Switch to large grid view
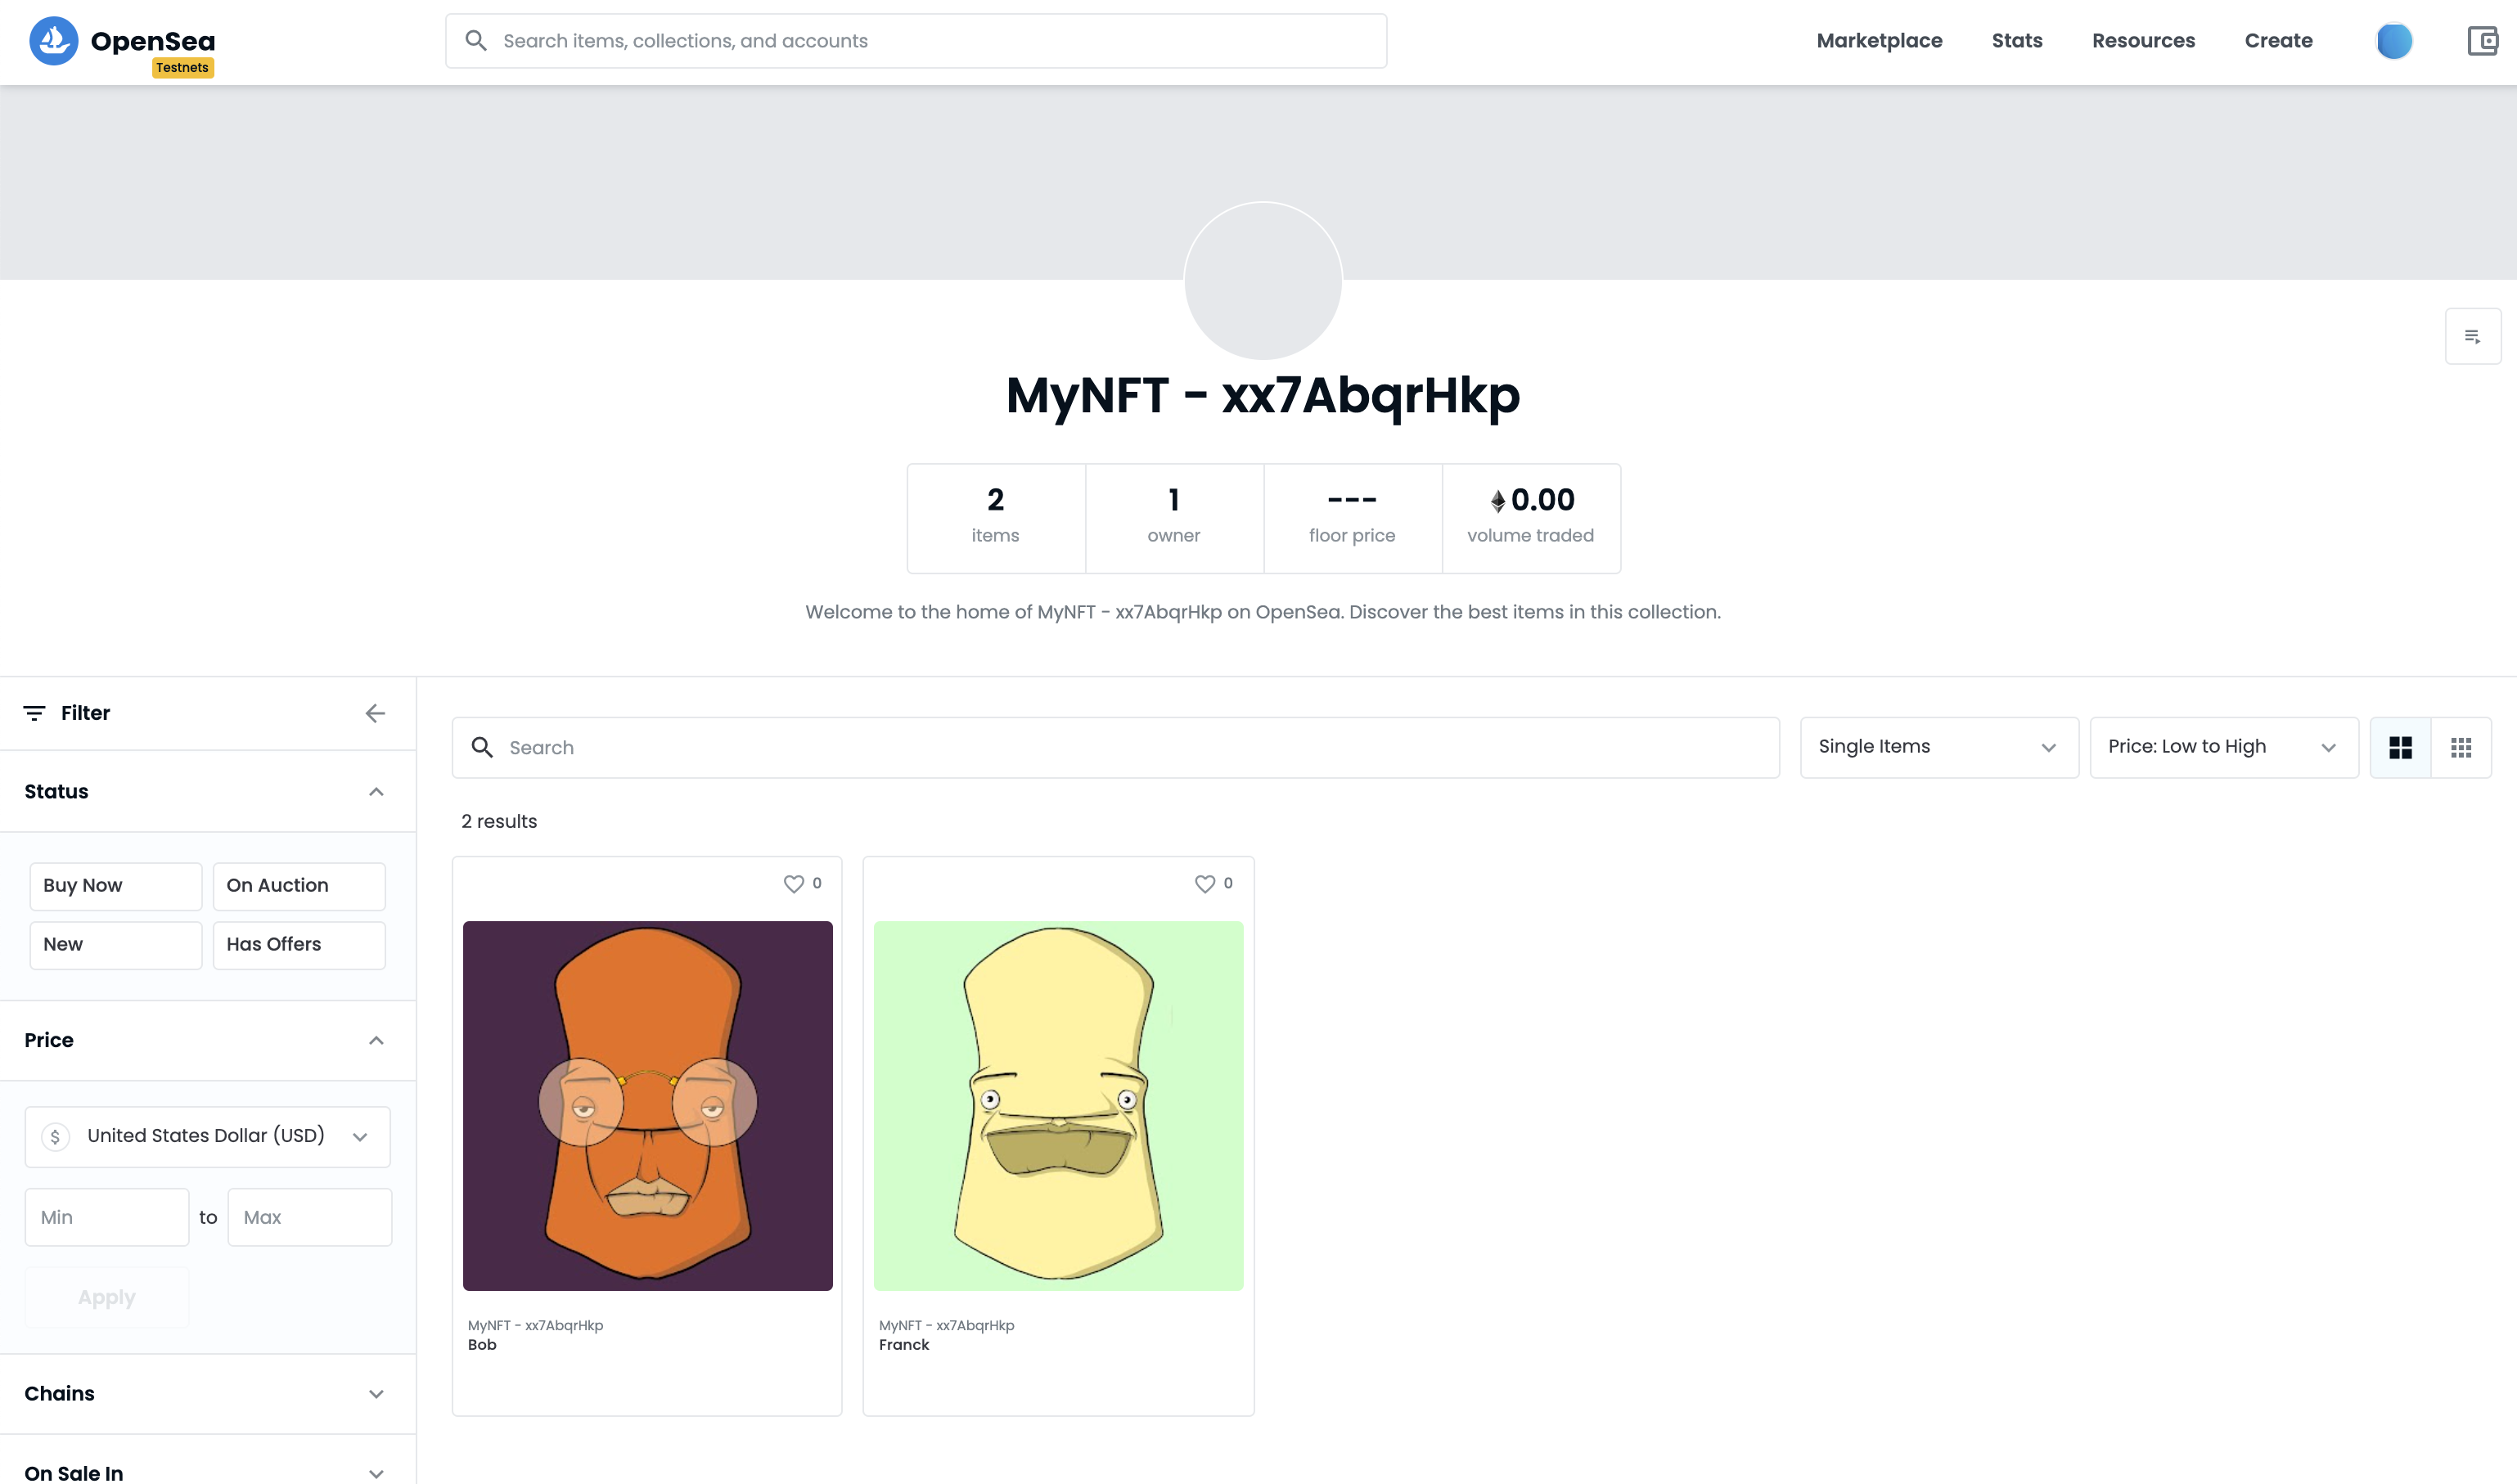The image size is (2517, 1484). click(x=2400, y=747)
